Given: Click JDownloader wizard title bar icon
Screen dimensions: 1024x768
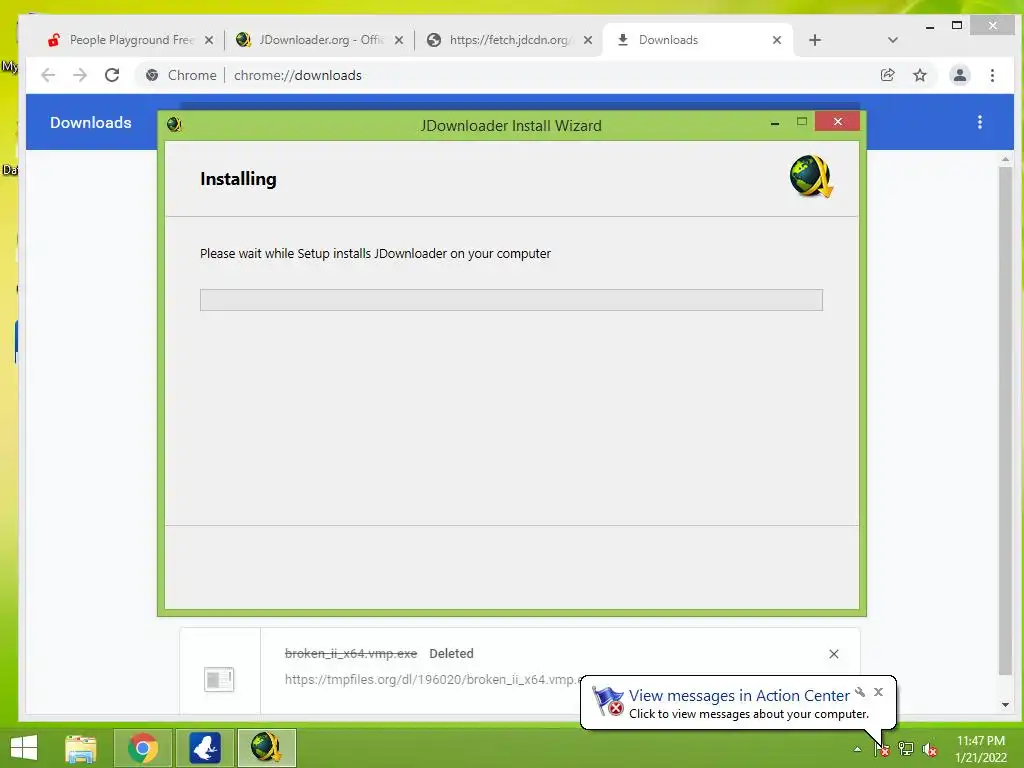Looking at the screenshot, I should [174, 124].
